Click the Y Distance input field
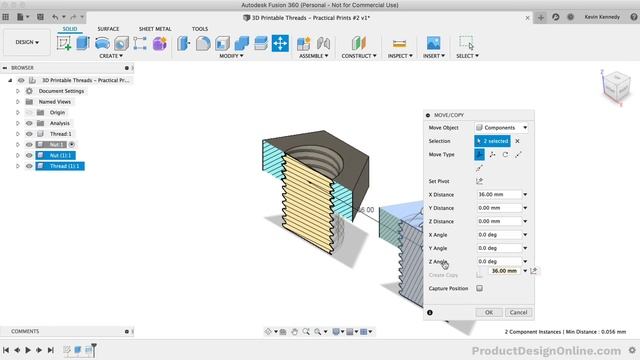The height and width of the screenshot is (360, 640). (499, 208)
